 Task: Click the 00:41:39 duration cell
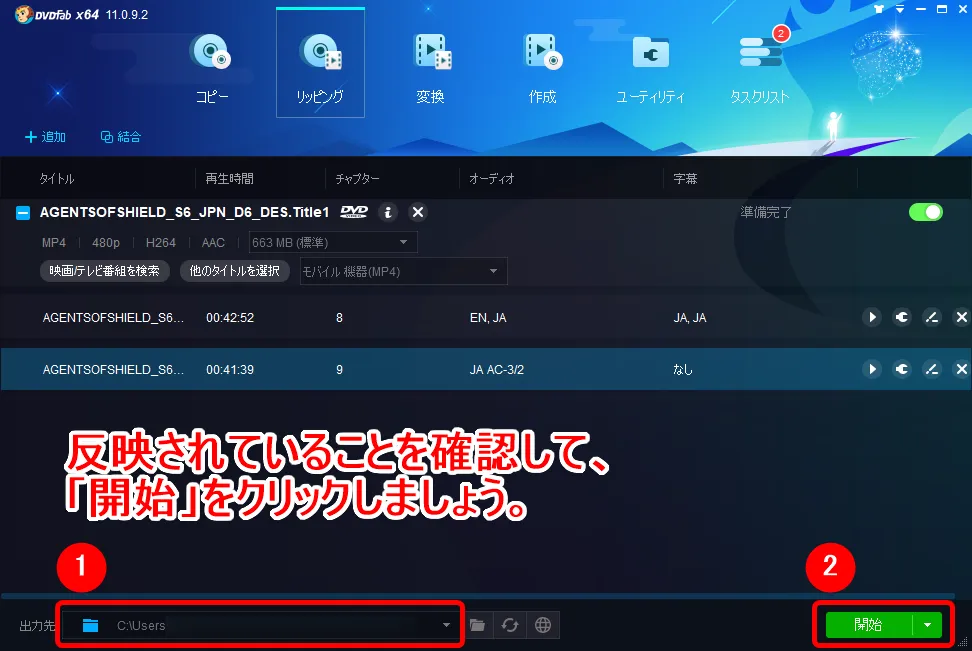point(230,370)
